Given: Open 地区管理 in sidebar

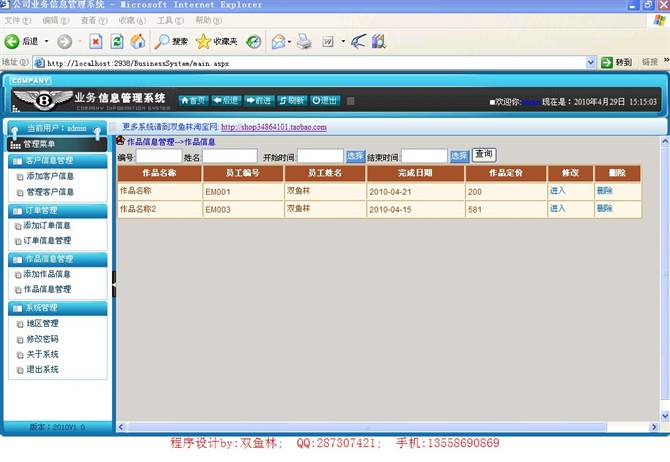Looking at the screenshot, I should pos(42,324).
